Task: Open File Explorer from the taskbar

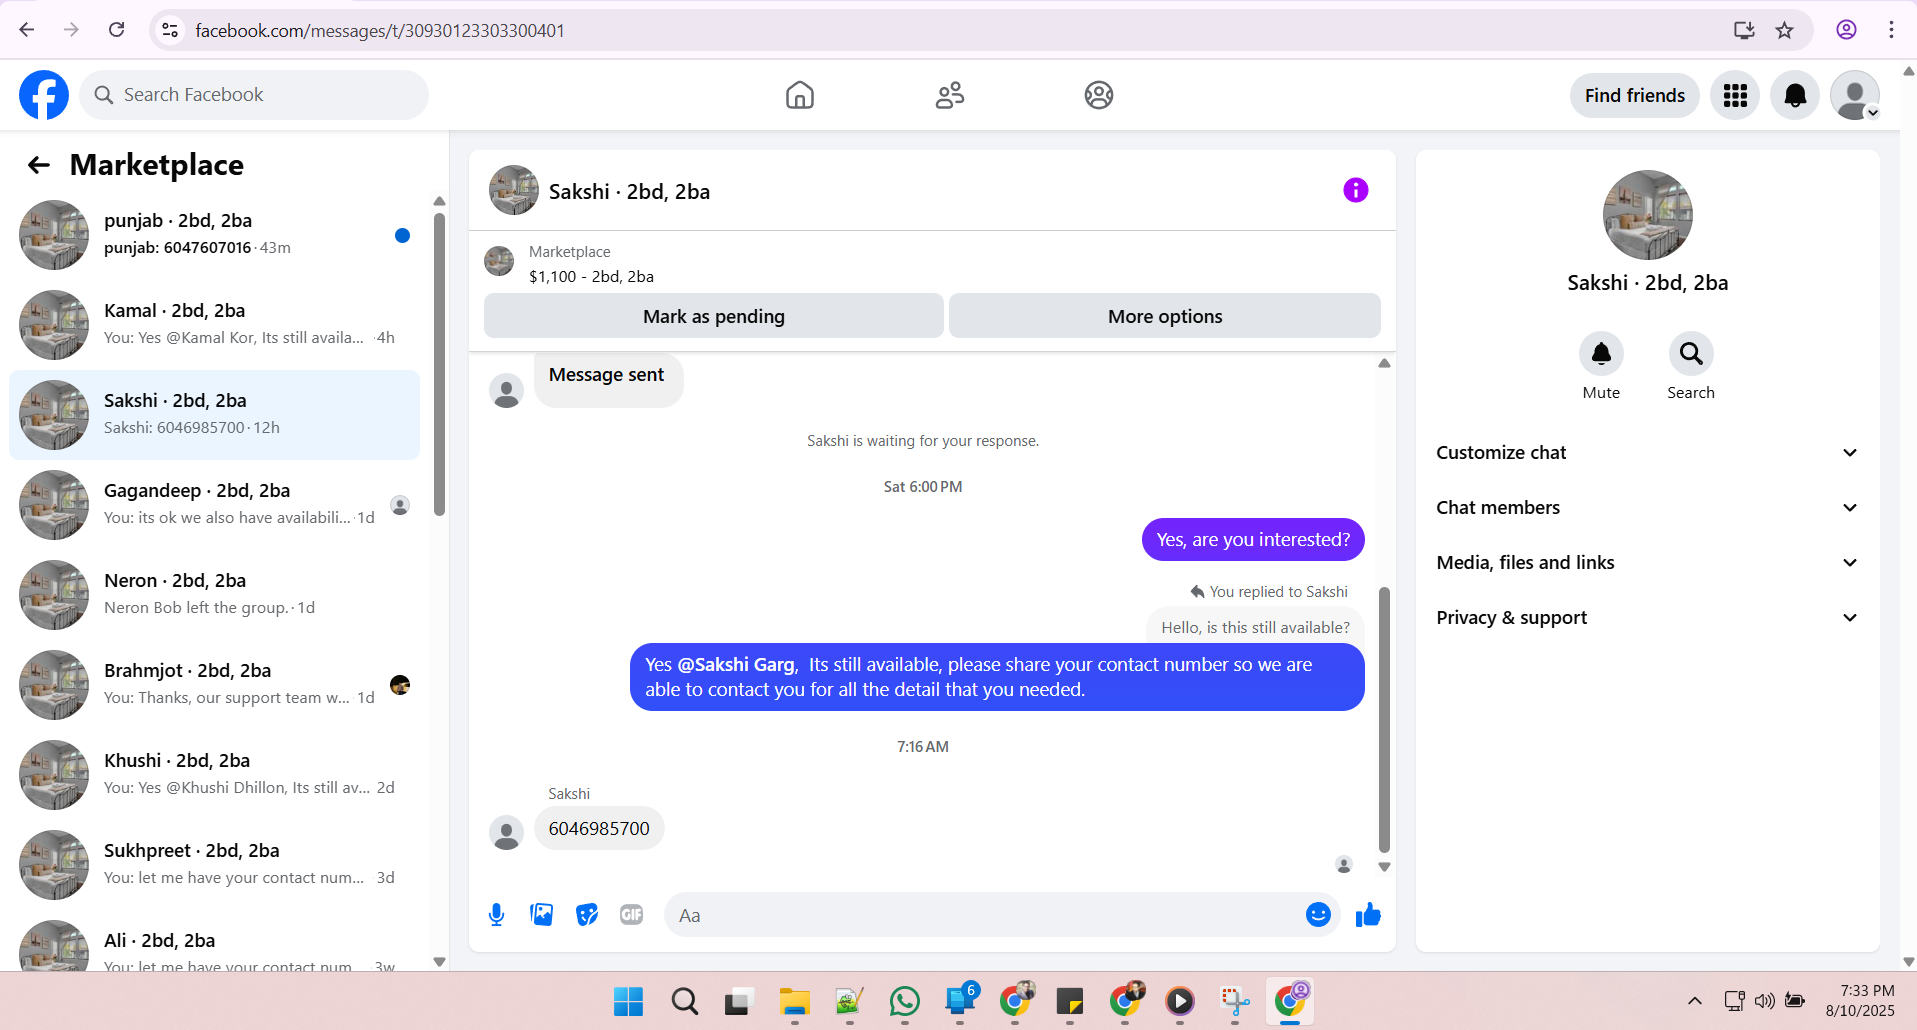Action: point(794,1001)
